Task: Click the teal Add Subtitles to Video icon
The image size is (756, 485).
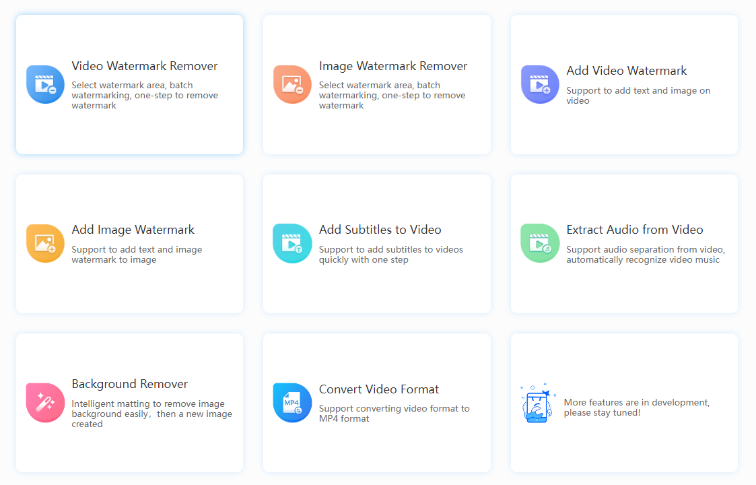Action: pyautogui.click(x=292, y=243)
